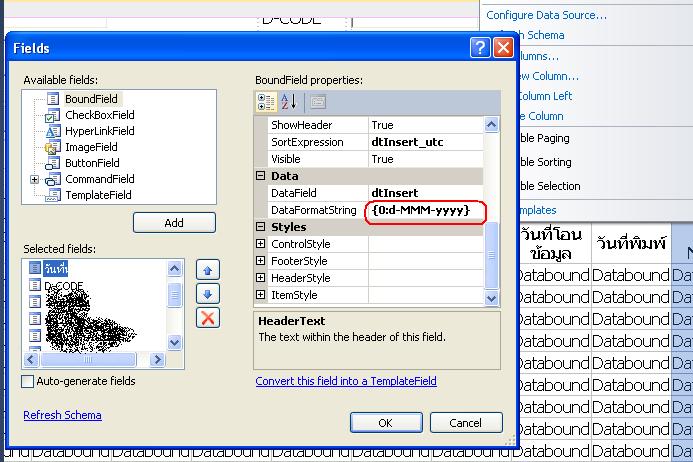The height and width of the screenshot is (462, 693).
Task: Click the Add button
Action: point(174,223)
